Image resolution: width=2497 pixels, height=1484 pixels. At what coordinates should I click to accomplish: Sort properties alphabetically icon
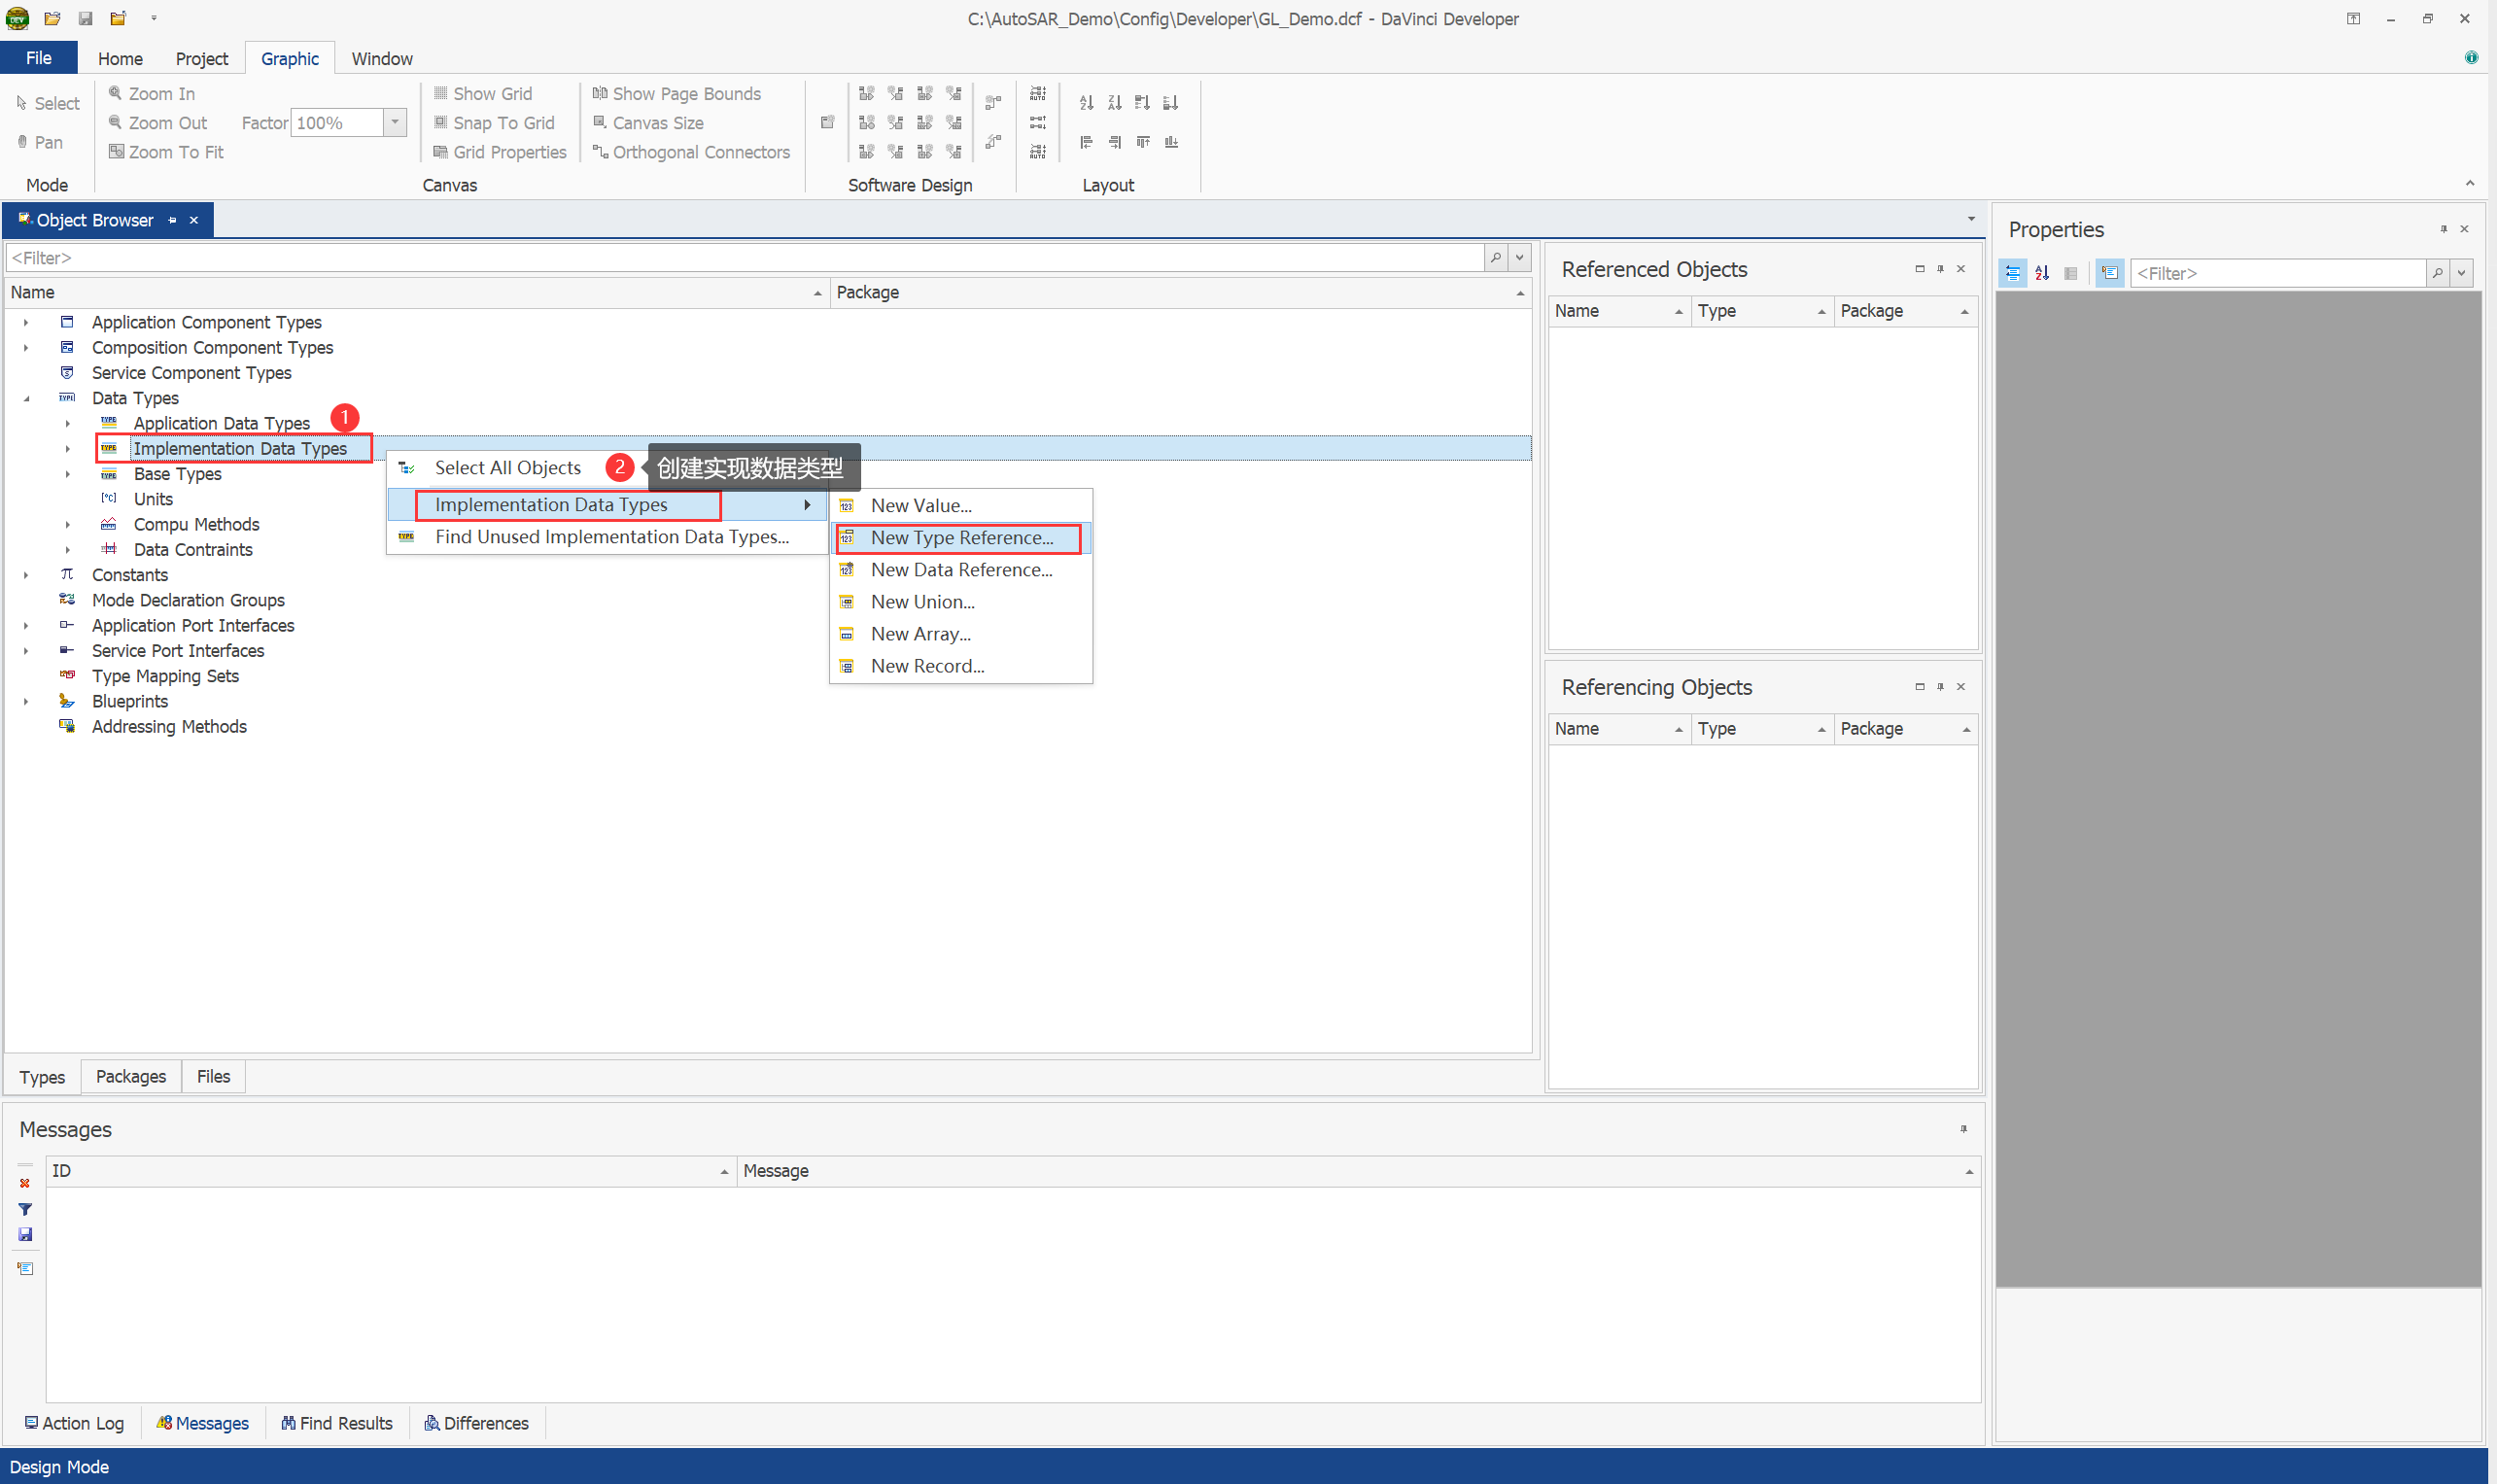point(2041,273)
